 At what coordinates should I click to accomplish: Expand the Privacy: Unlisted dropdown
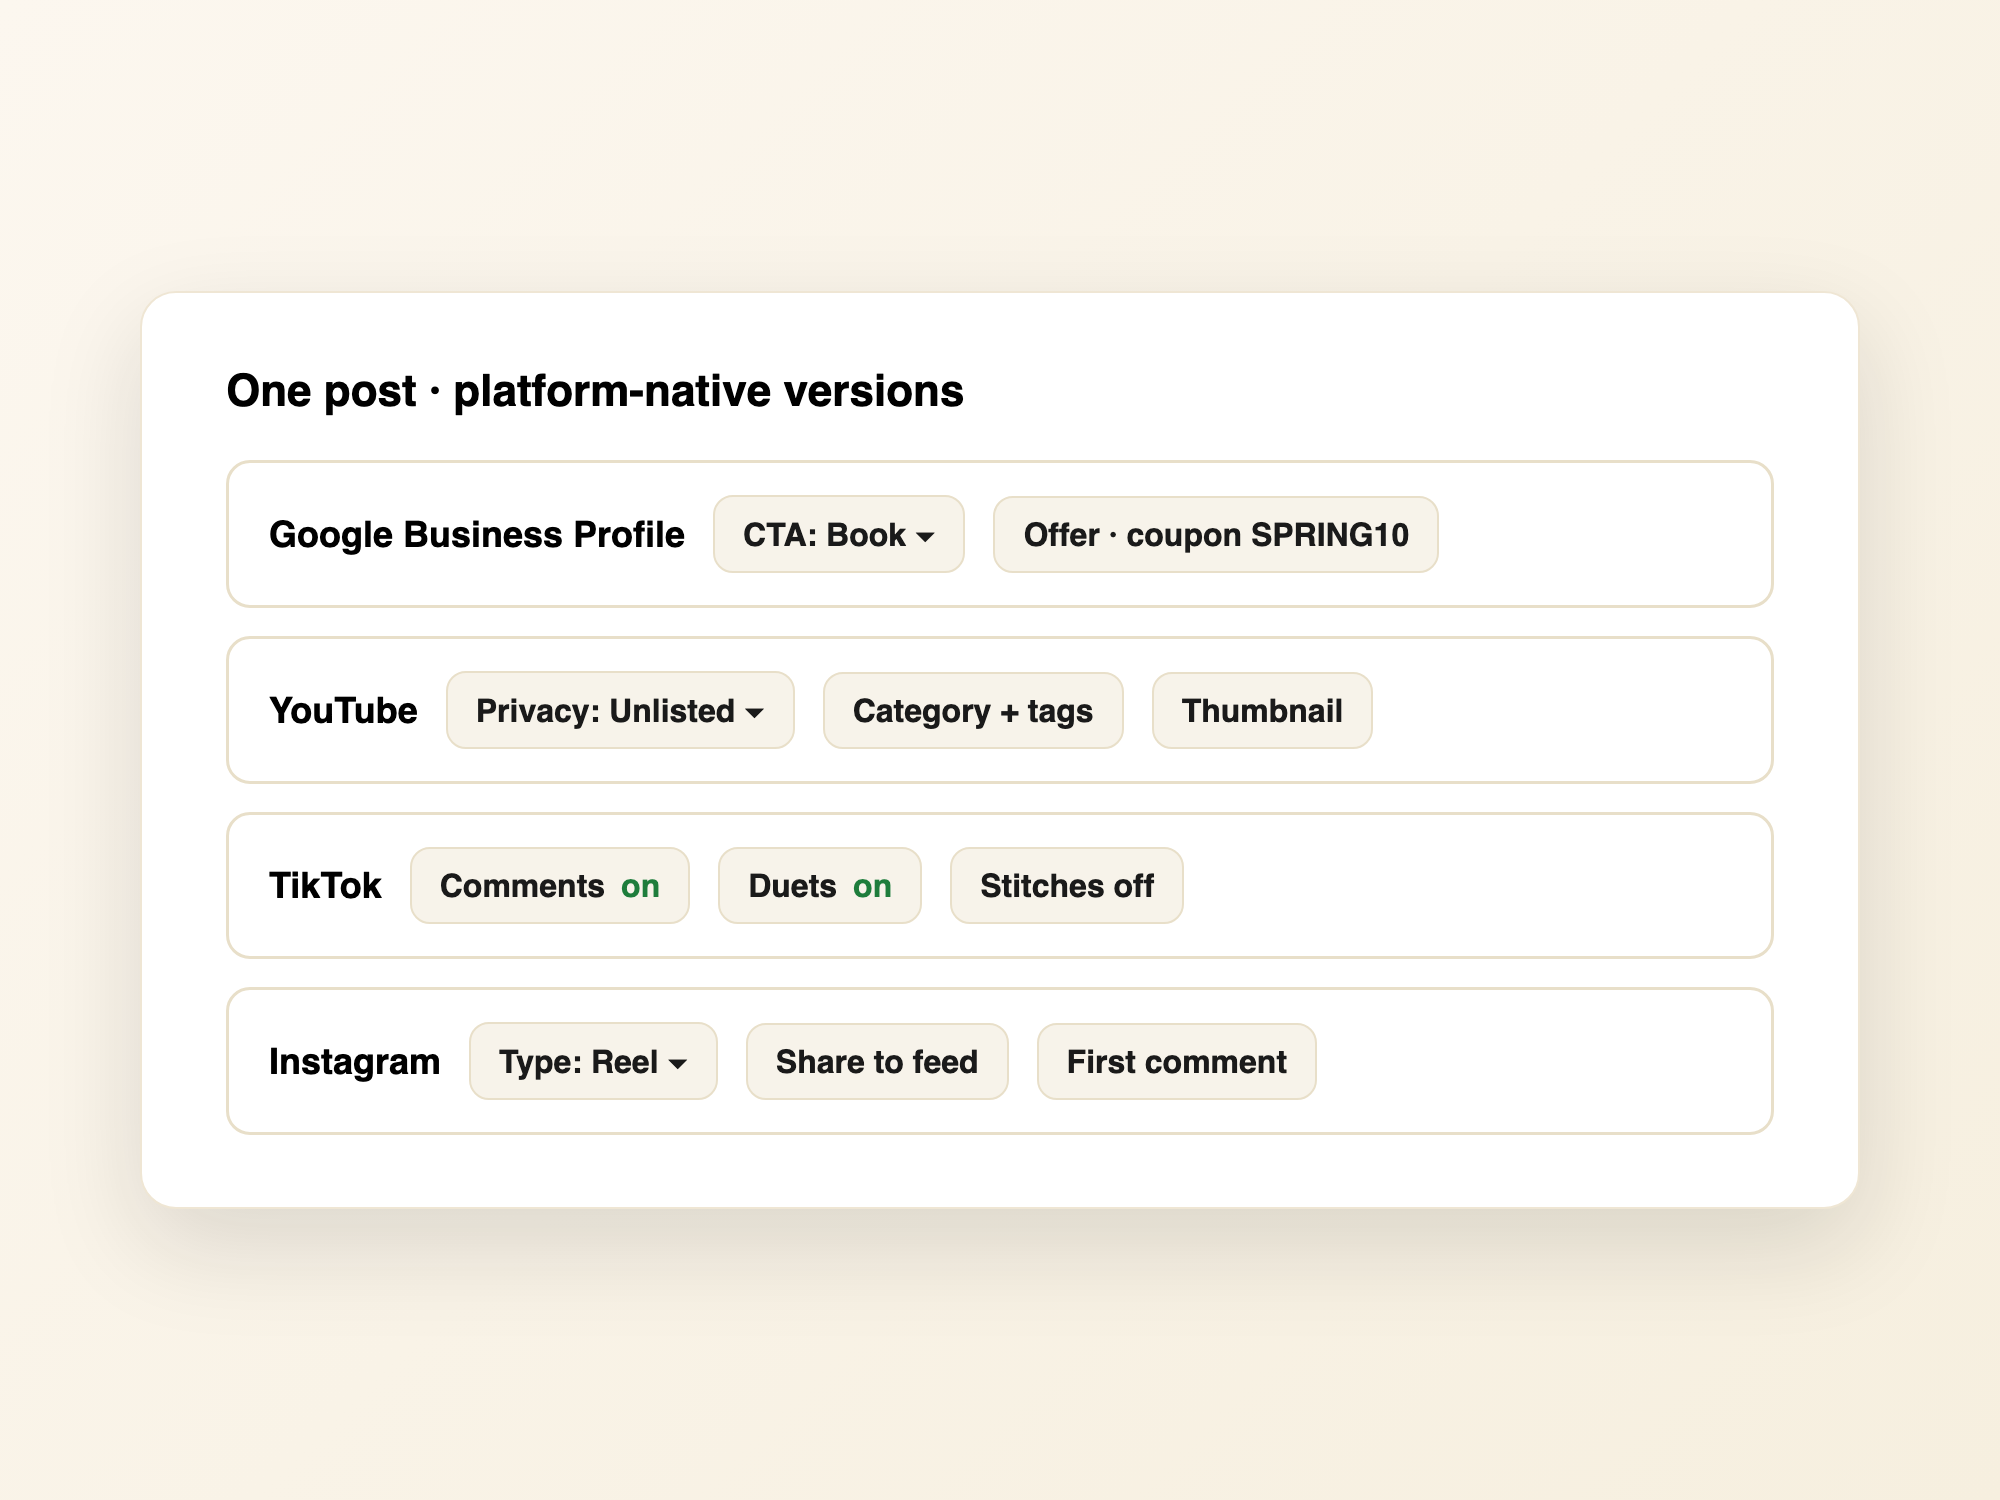coord(620,710)
